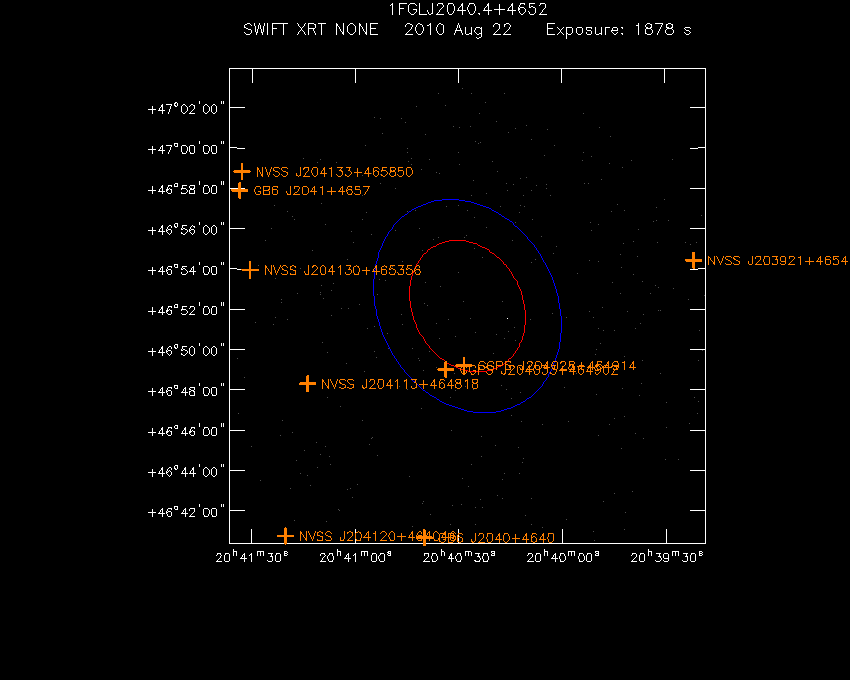Select the SWIFT XRT NONE header text
Image resolution: width=850 pixels, height=680 pixels.
tap(311, 29)
